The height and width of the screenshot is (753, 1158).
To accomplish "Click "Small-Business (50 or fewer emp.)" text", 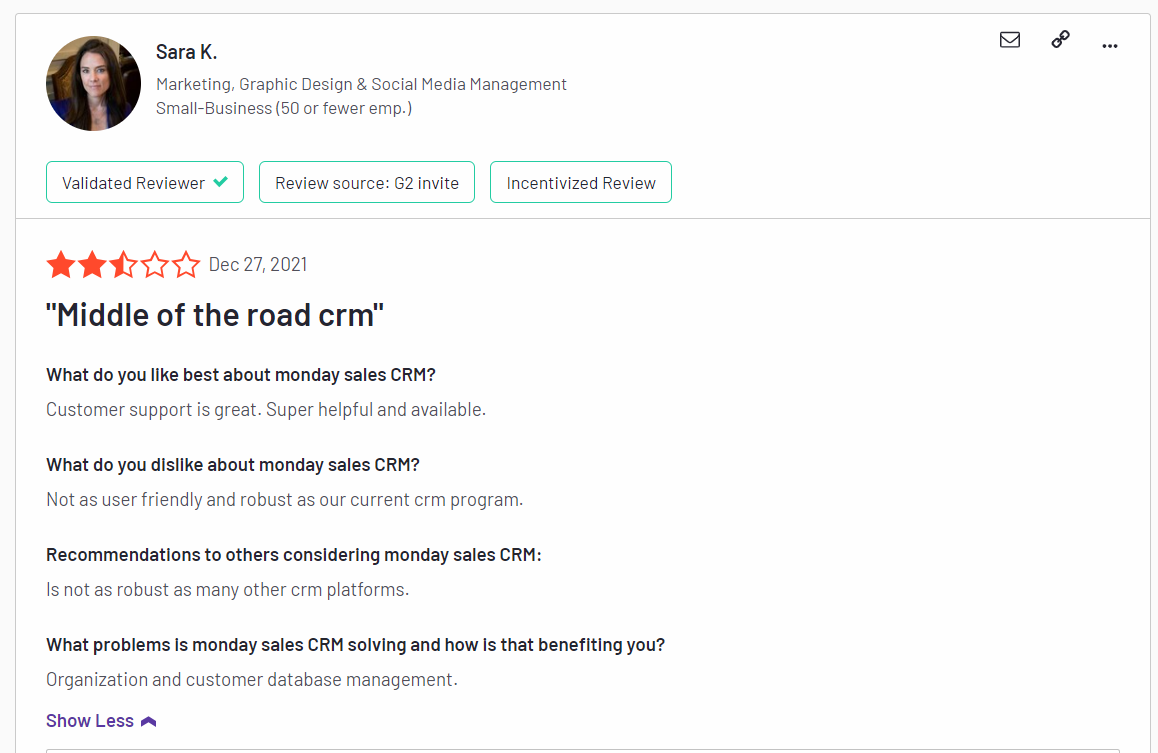I will pos(284,109).
